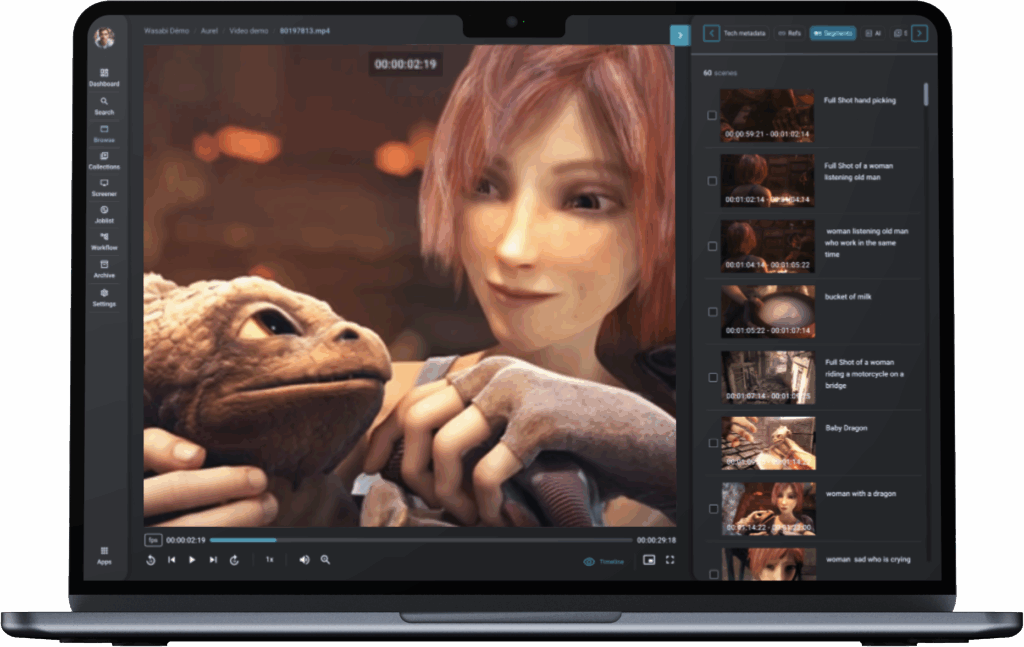Image resolution: width=1024 pixels, height=647 pixels.
Task: Check the 'woman with a dragon' scene
Action: [x=713, y=509]
